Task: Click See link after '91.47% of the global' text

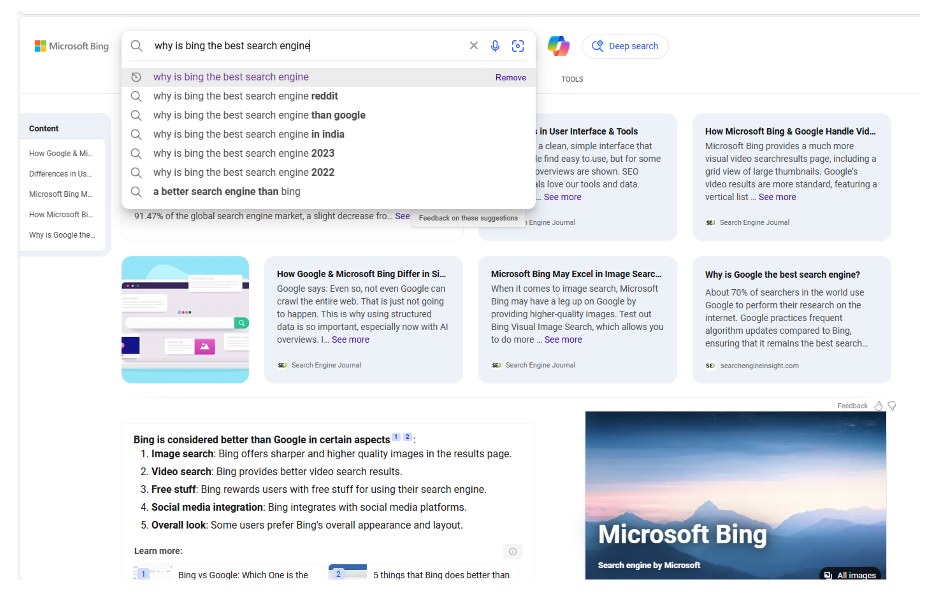Action: pyautogui.click(x=402, y=216)
